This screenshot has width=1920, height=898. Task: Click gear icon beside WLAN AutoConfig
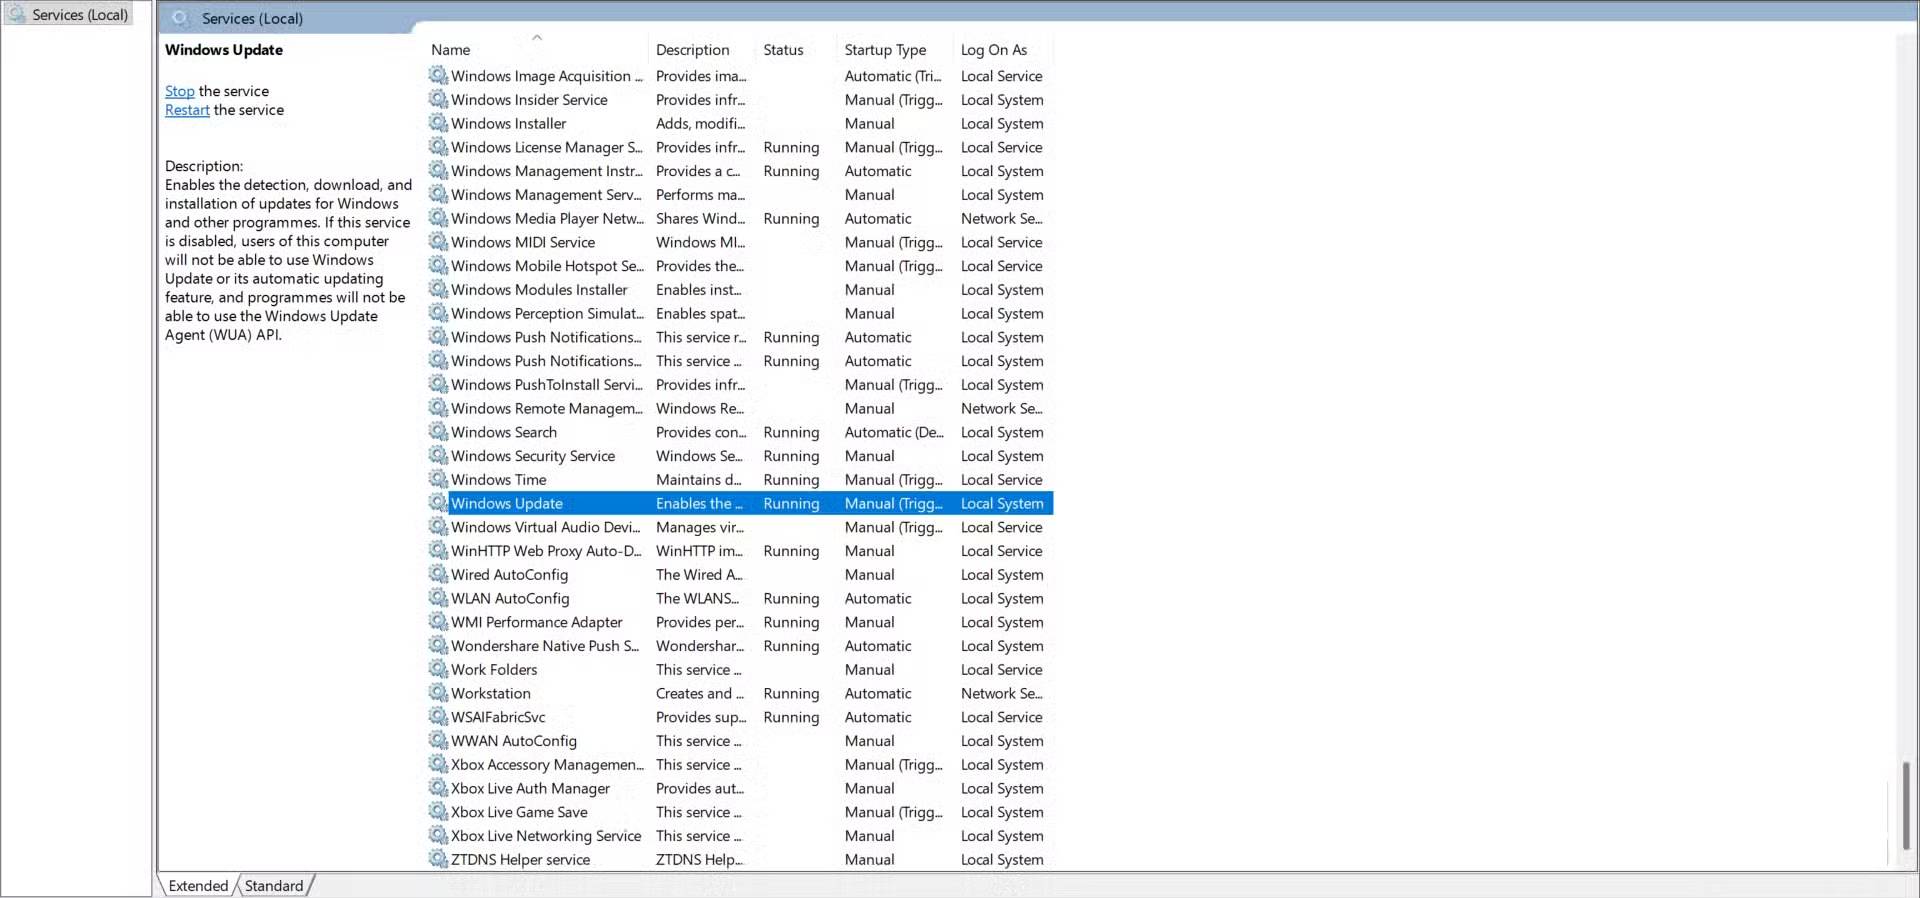click(x=438, y=598)
